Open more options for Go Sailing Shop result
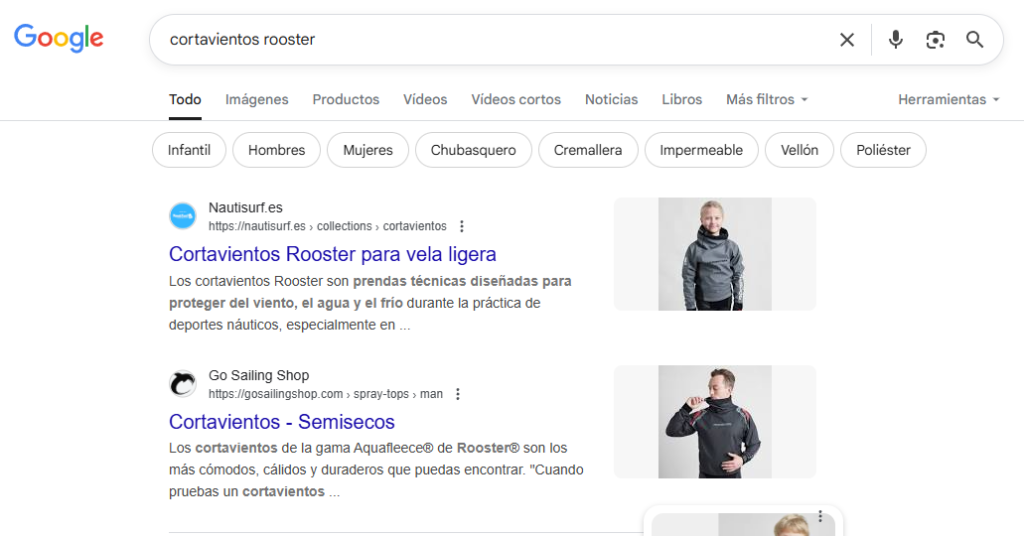Screen dimensions: 1024x536 tap(458, 394)
